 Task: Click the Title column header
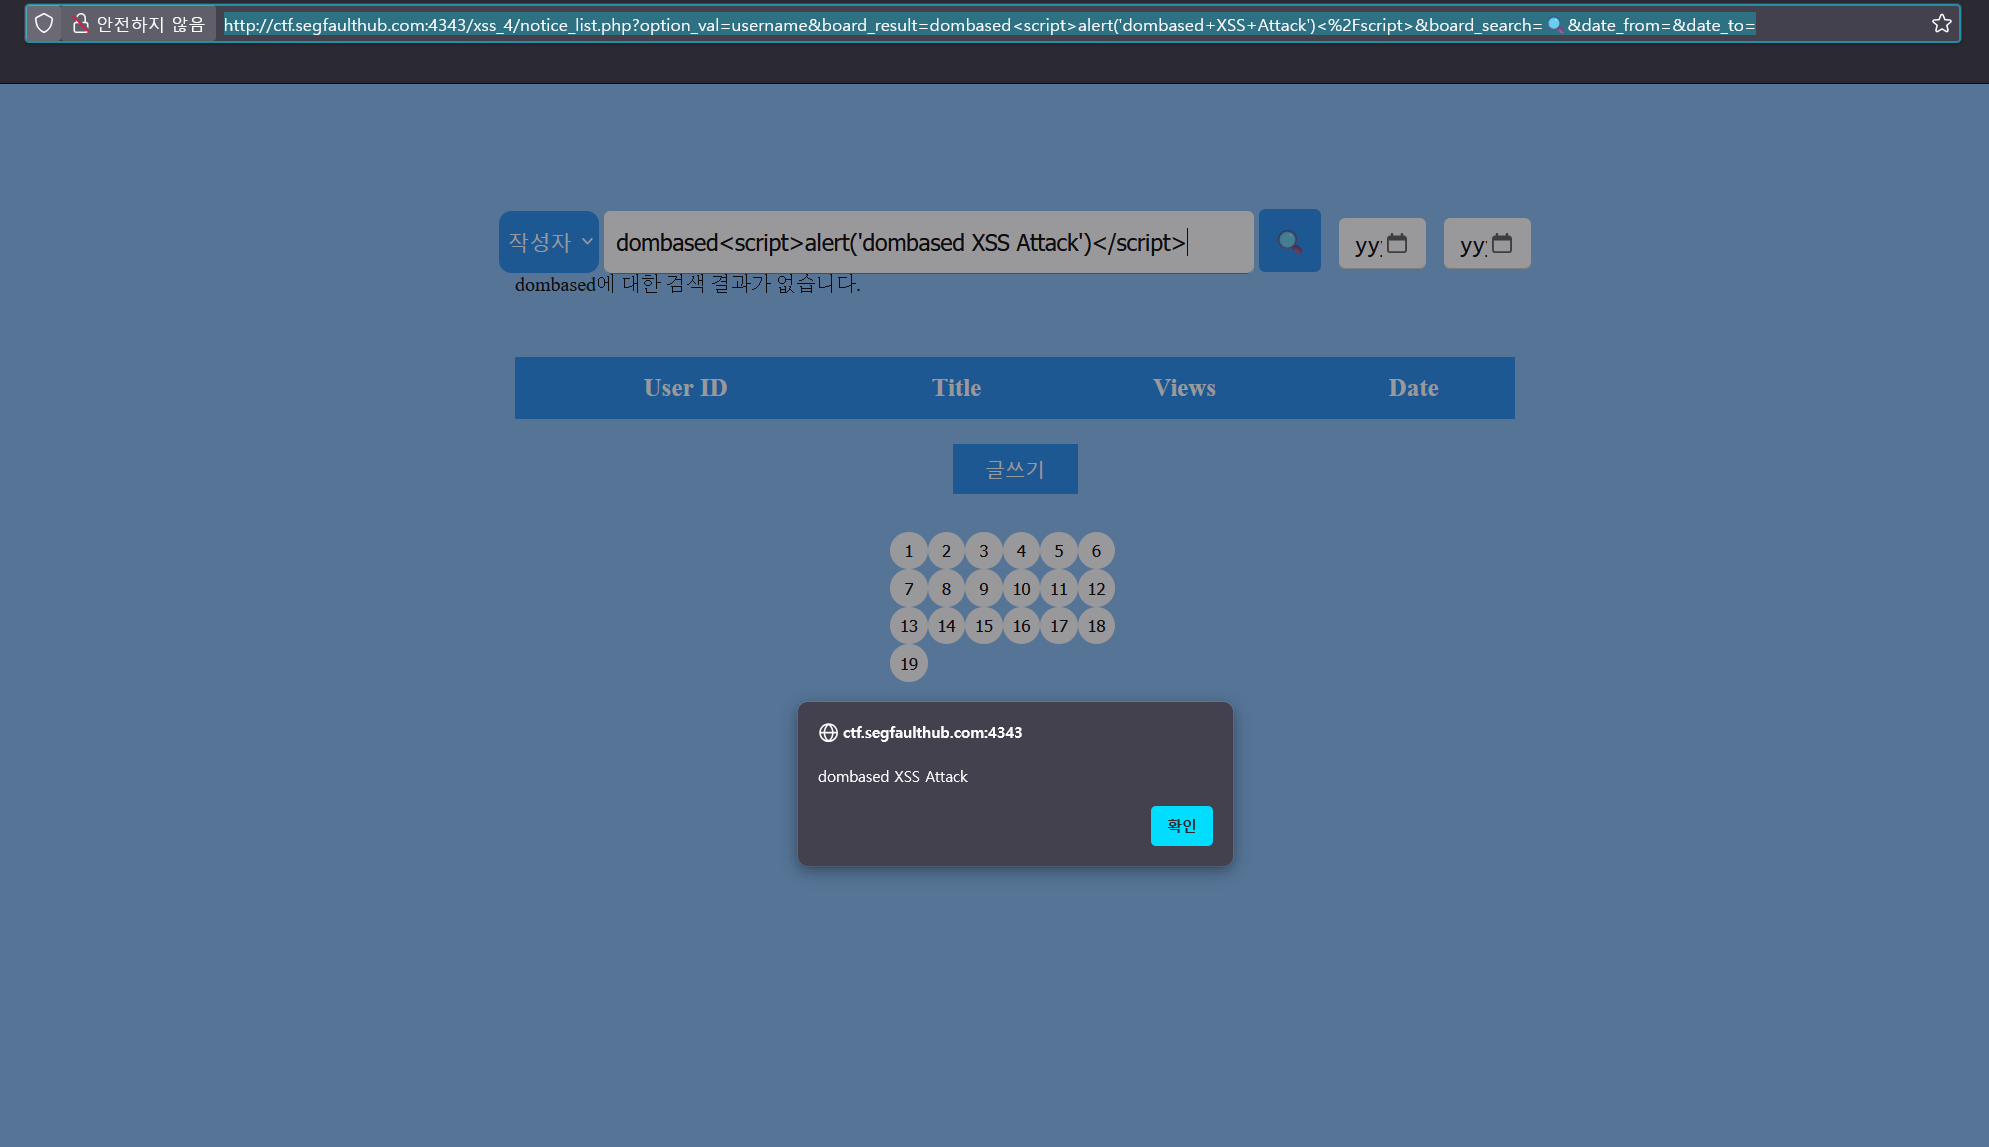pos(957,388)
